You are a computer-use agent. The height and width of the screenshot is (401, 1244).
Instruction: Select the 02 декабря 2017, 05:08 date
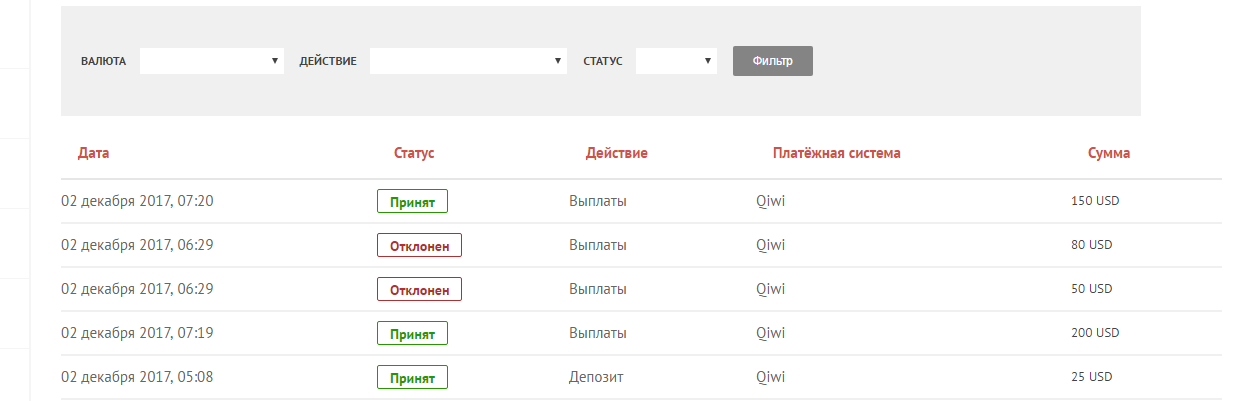(x=137, y=377)
